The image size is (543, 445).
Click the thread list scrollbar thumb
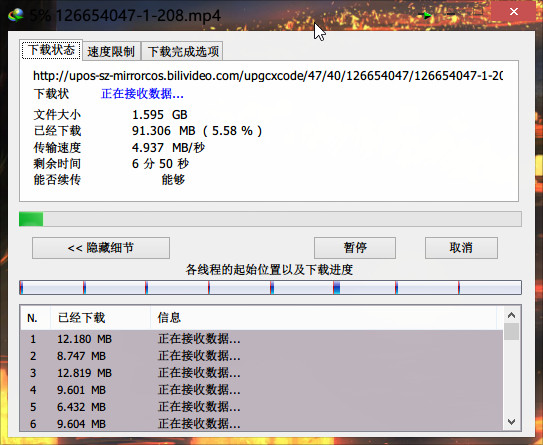pos(511,332)
